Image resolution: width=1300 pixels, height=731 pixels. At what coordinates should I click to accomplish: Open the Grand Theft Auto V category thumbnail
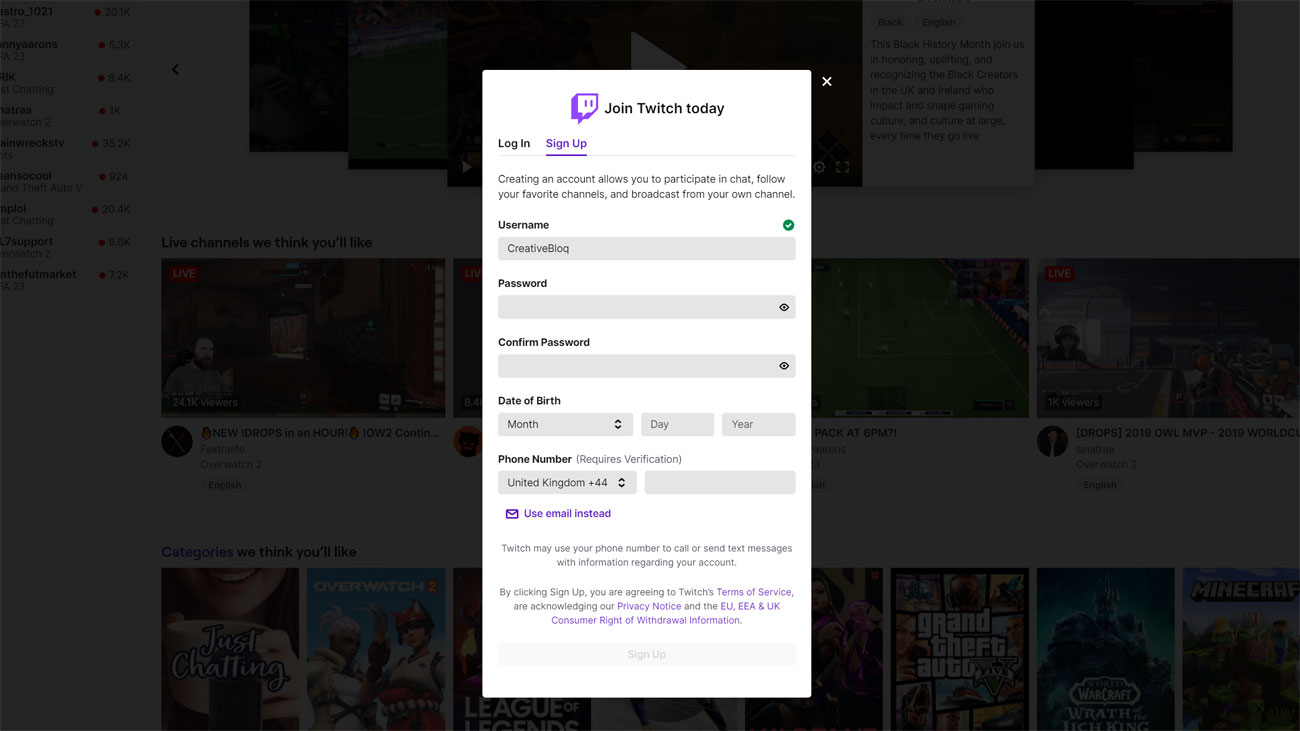(960, 649)
